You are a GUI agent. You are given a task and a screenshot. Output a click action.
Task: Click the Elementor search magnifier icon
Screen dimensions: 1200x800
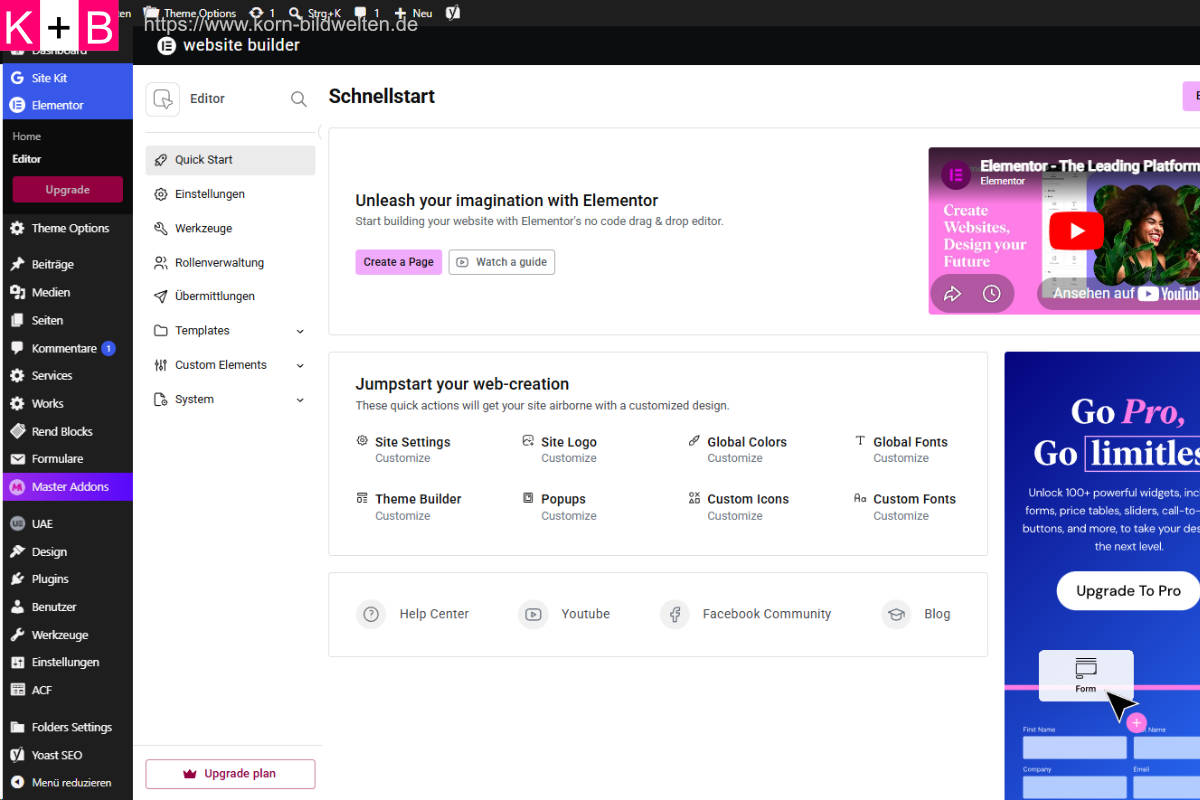[298, 99]
